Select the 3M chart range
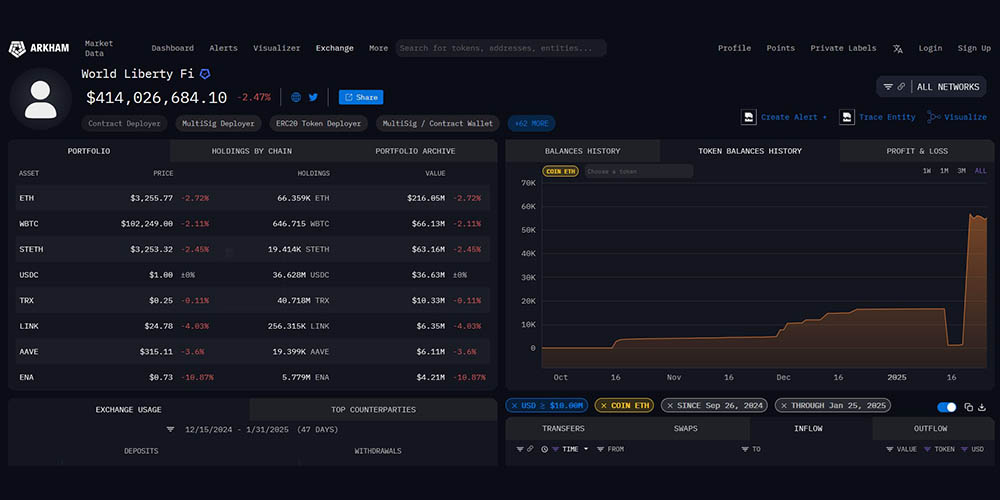The image size is (1000, 500). click(x=961, y=171)
